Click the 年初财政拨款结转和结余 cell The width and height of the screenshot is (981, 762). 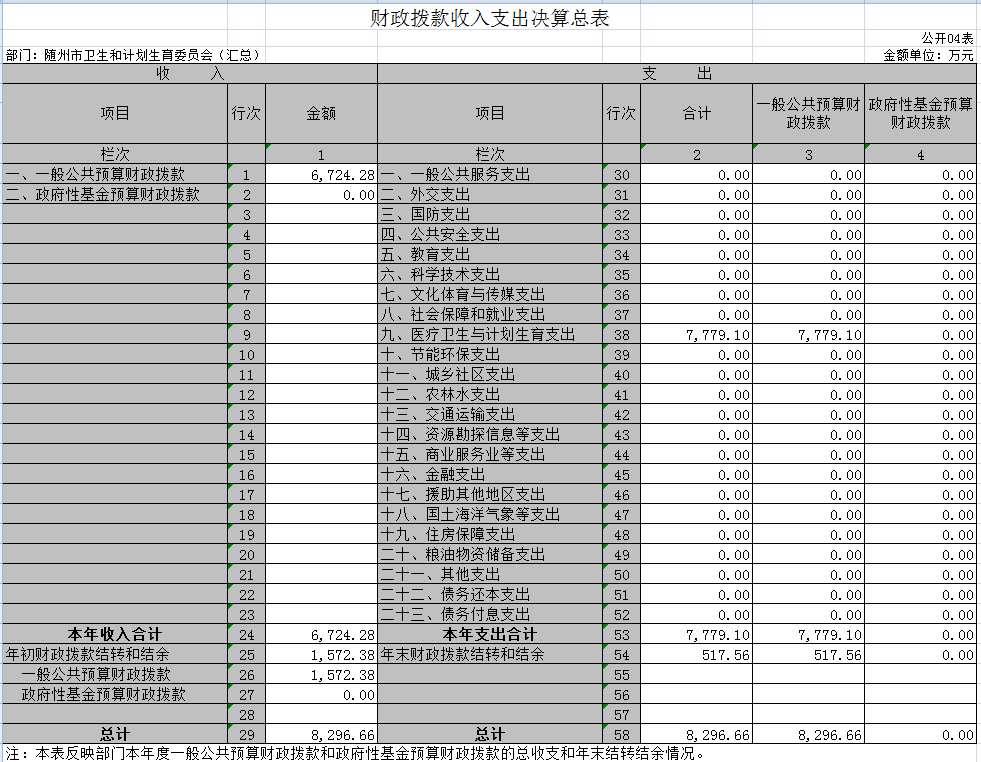(x=88, y=655)
